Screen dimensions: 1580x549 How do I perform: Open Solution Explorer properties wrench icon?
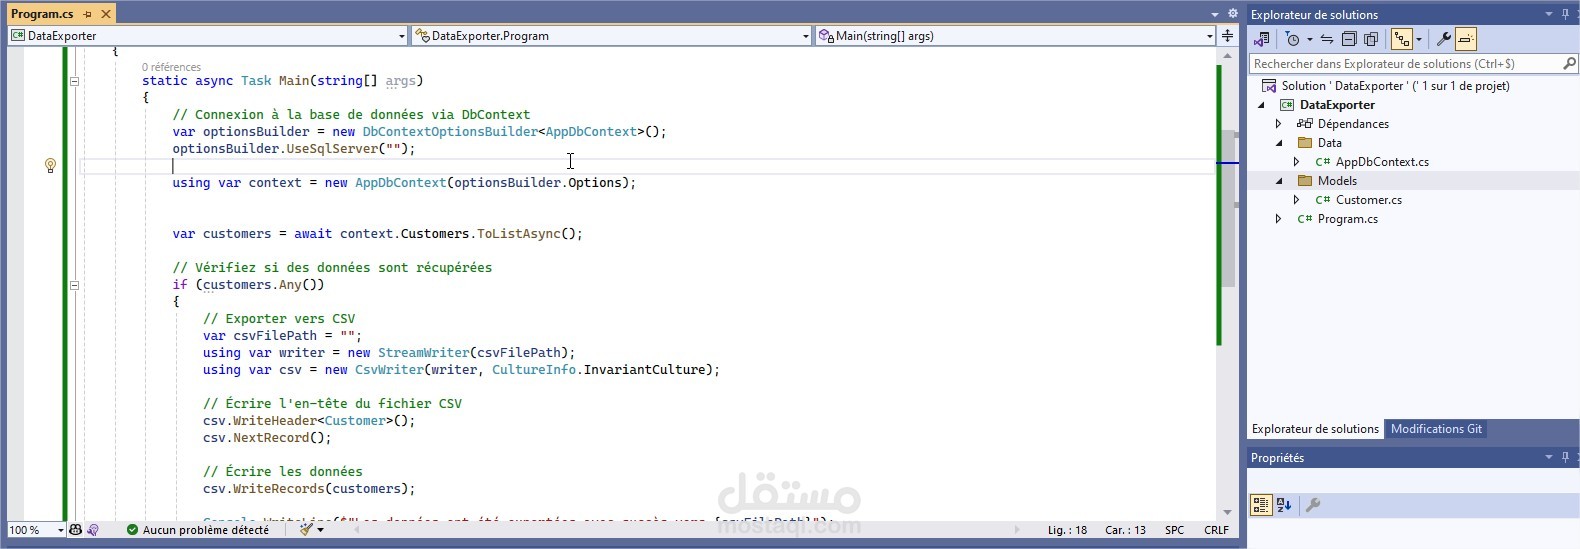click(x=1444, y=39)
